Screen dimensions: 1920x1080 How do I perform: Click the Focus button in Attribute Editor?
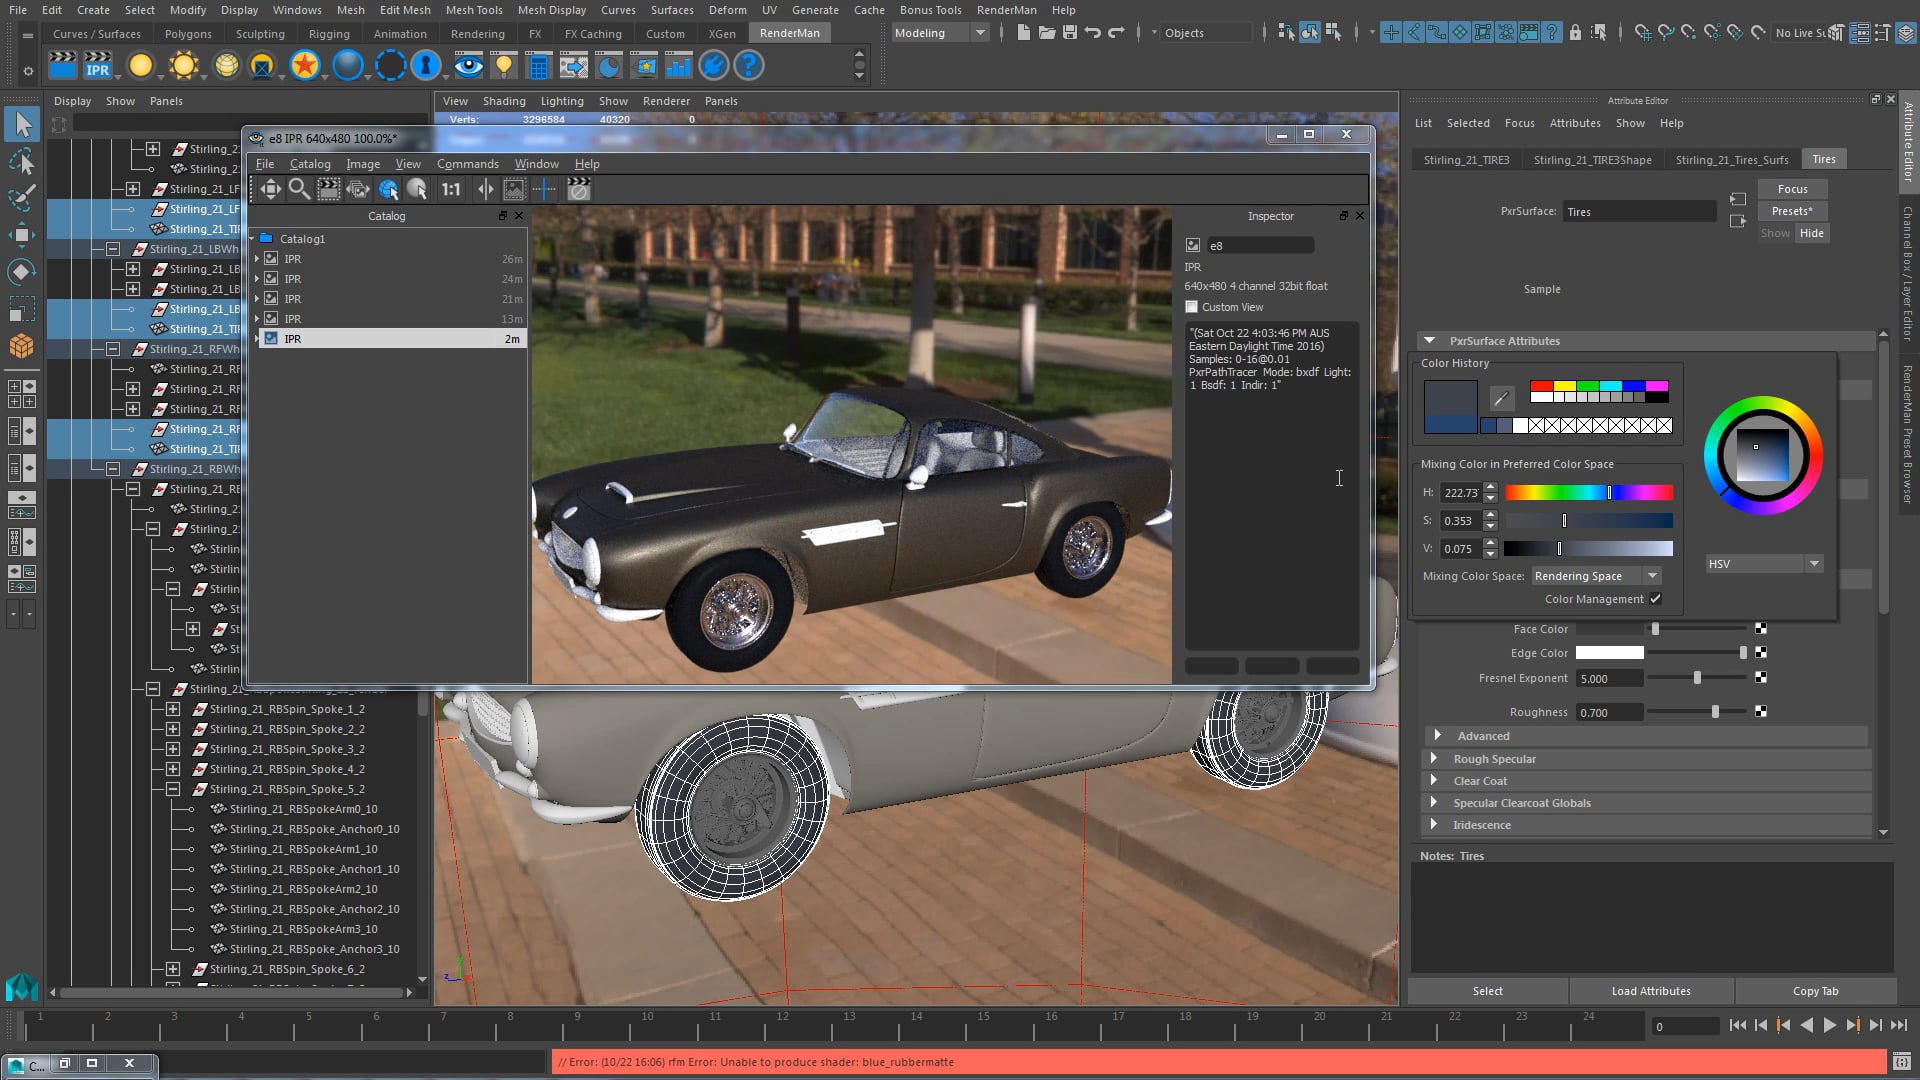tap(1792, 189)
